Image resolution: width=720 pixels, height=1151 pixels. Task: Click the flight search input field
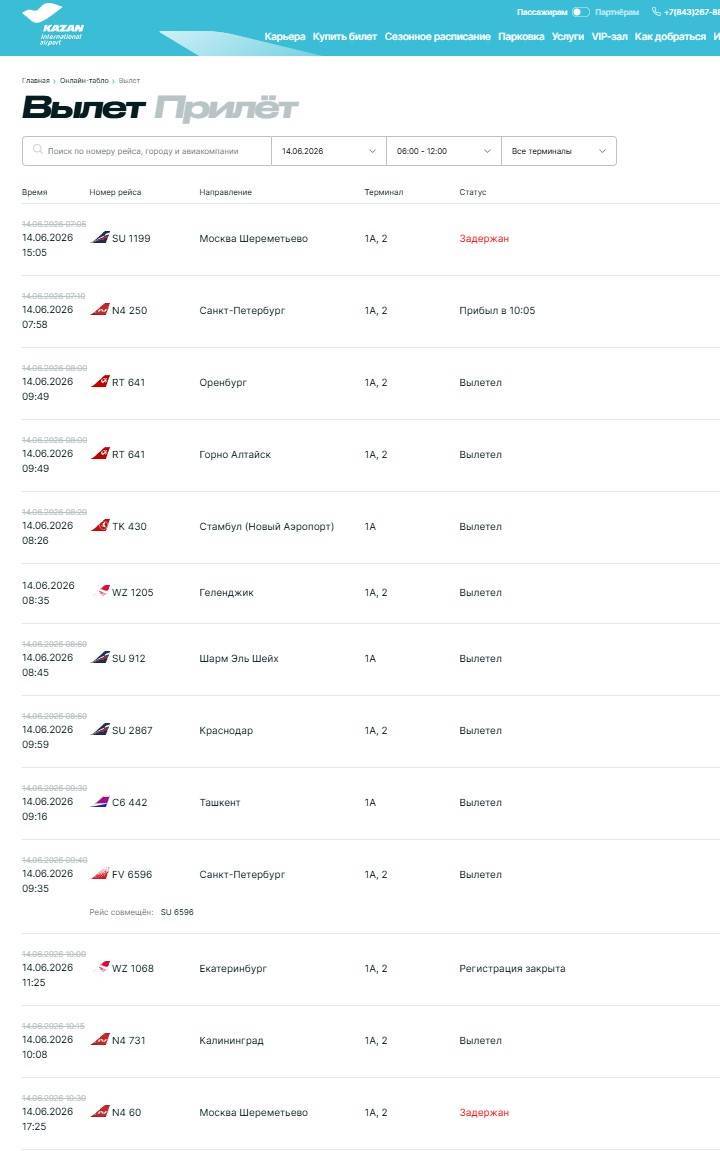pos(147,151)
